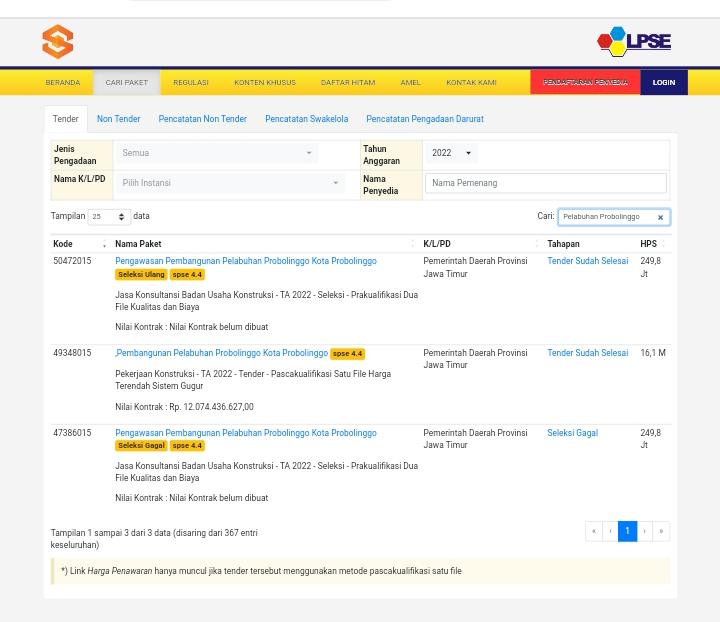Open Jenis Pengadaan dropdown
The height and width of the screenshot is (622, 720).
[x=216, y=153]
